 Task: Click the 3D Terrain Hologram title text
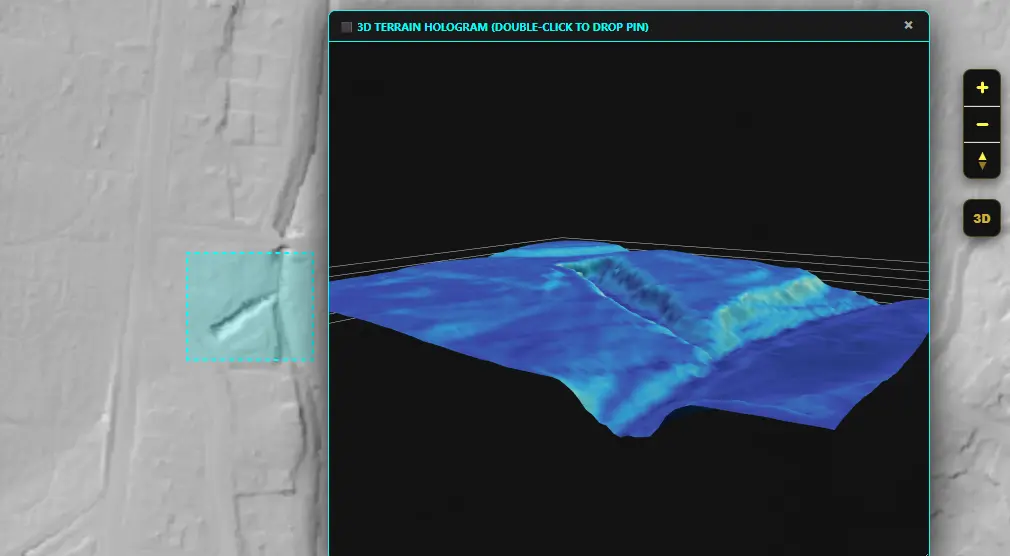click(502, 27)
